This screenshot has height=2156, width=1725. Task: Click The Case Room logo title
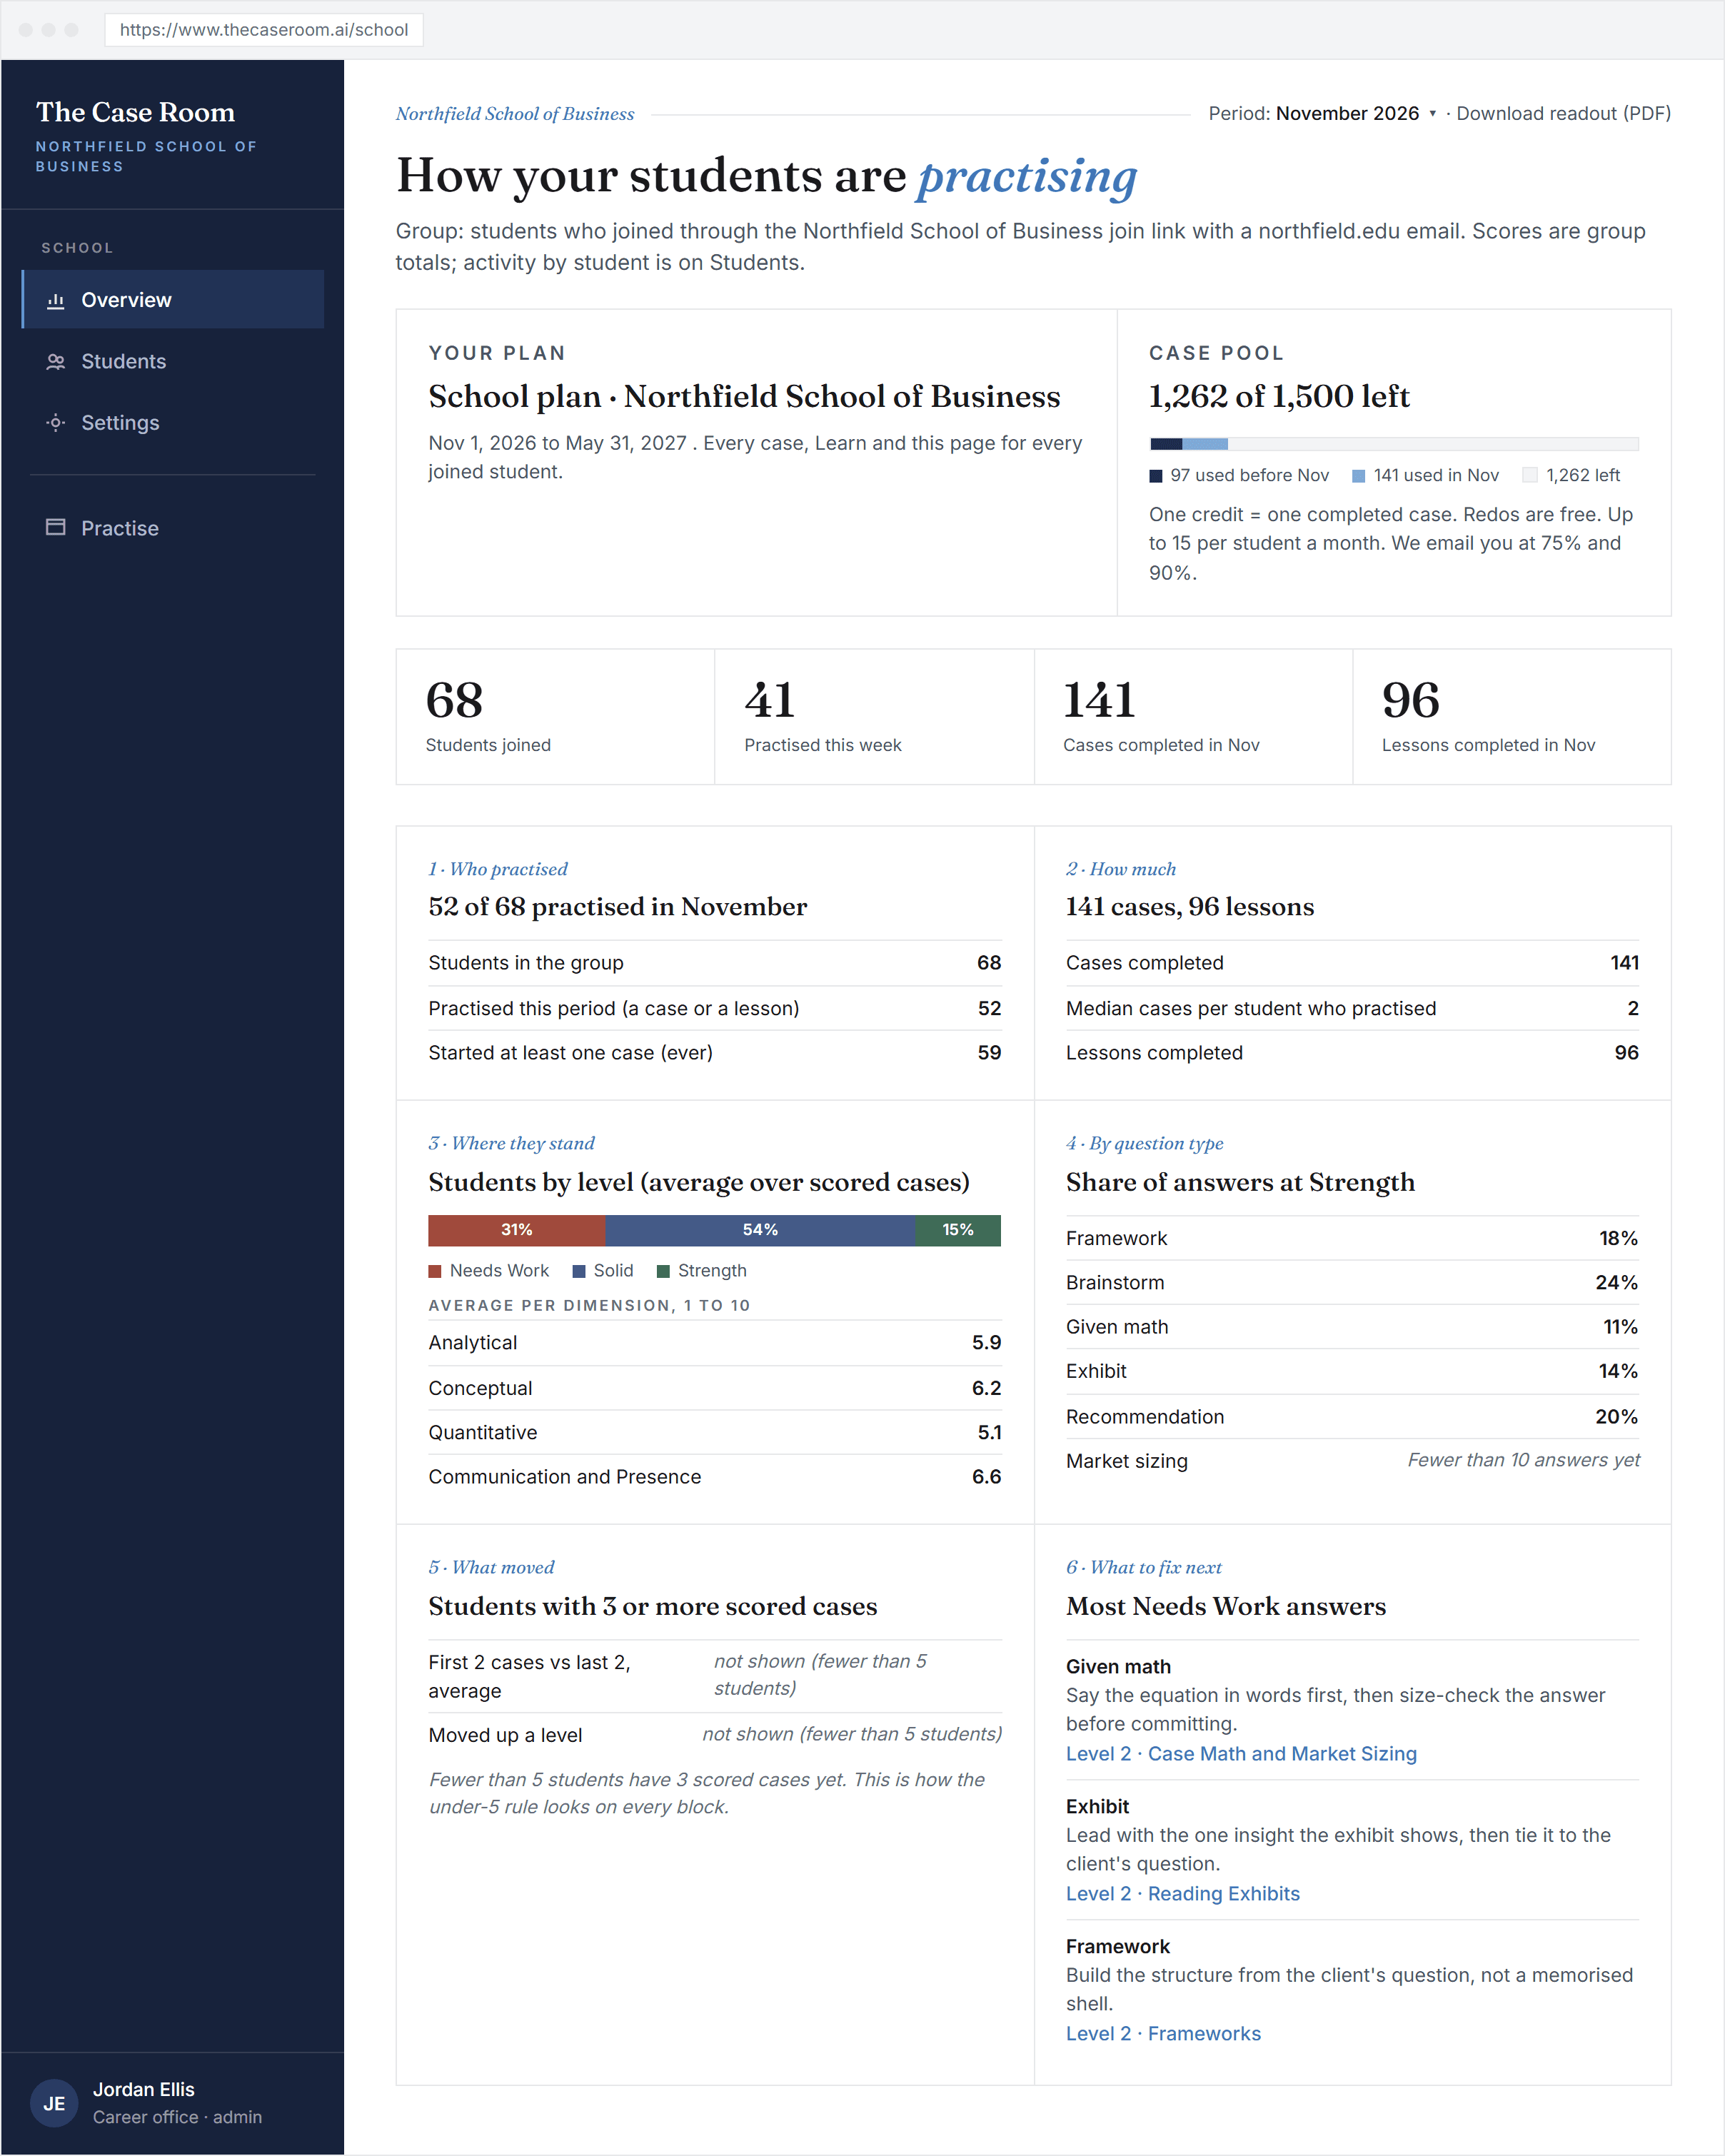(135, 112)
